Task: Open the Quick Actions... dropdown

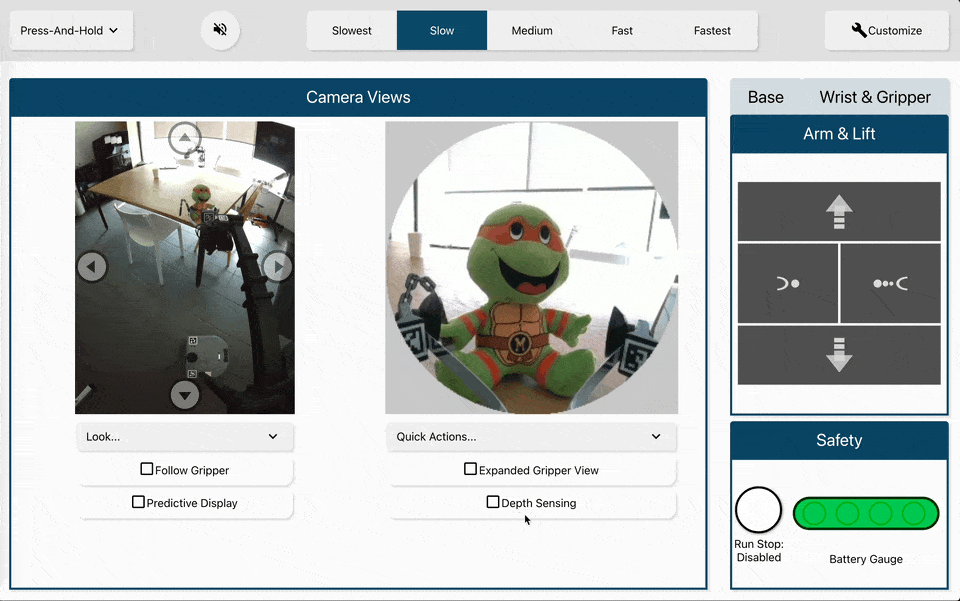Action: click(x=531, y=437)
